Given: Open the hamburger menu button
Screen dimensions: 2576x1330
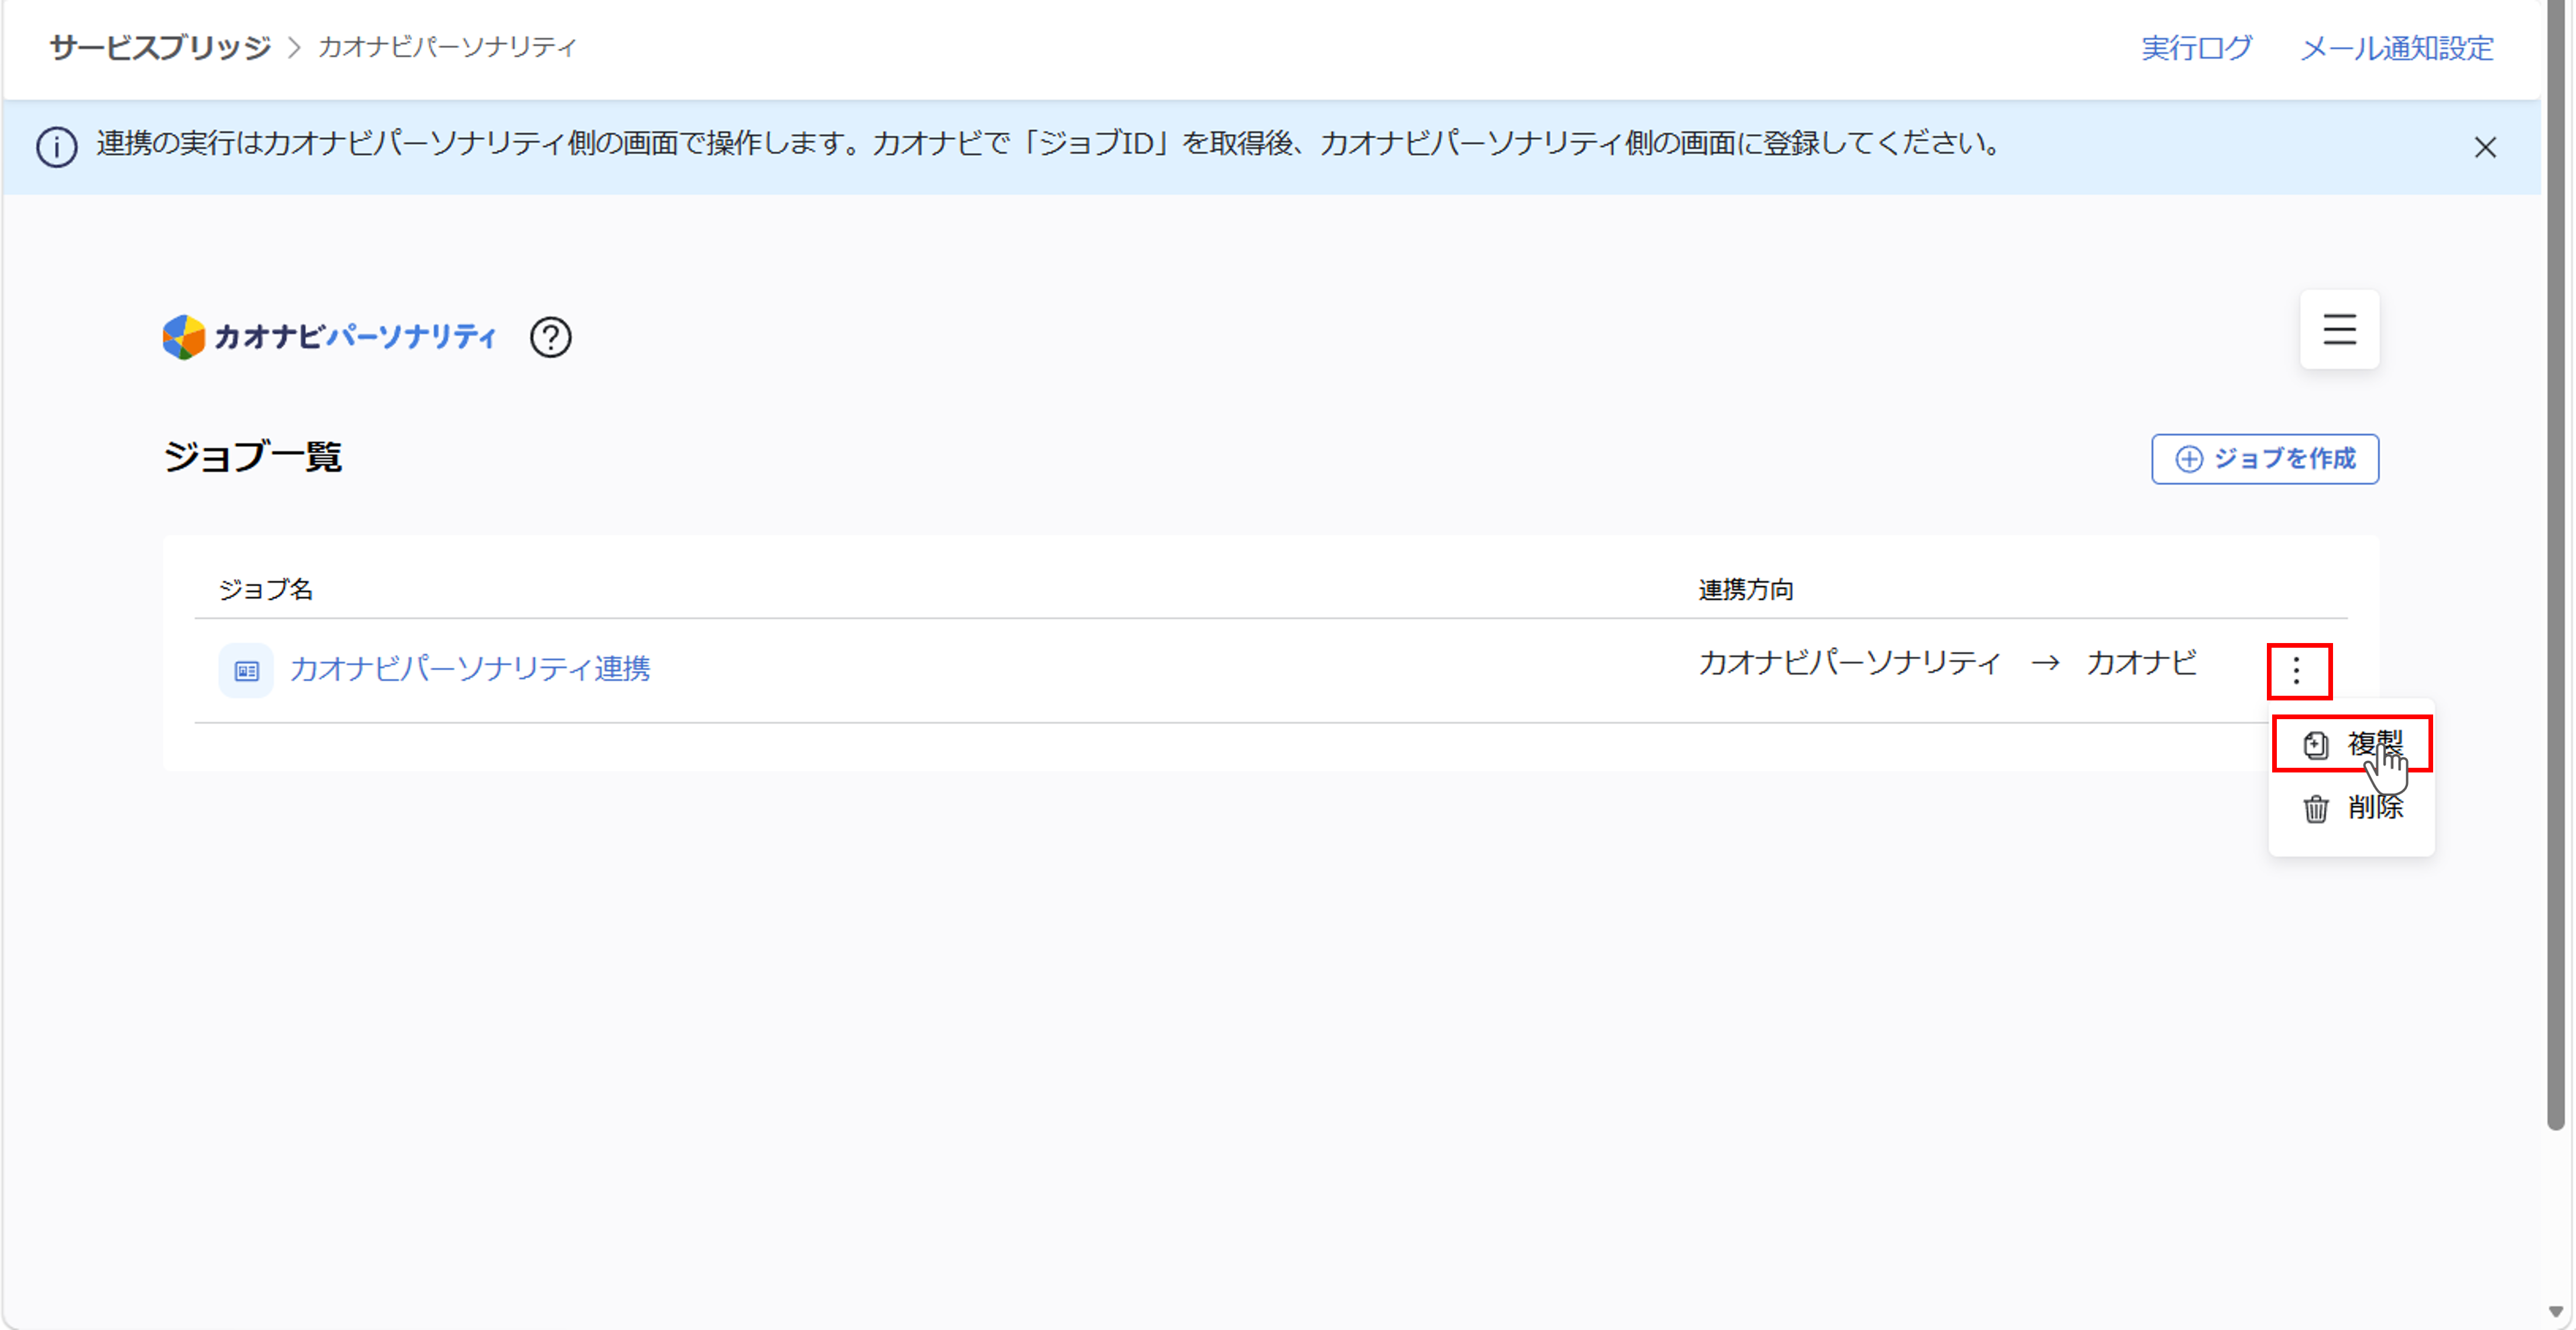Looking at the screenshot, I should pyautogui.click(x=2339, y=329).
